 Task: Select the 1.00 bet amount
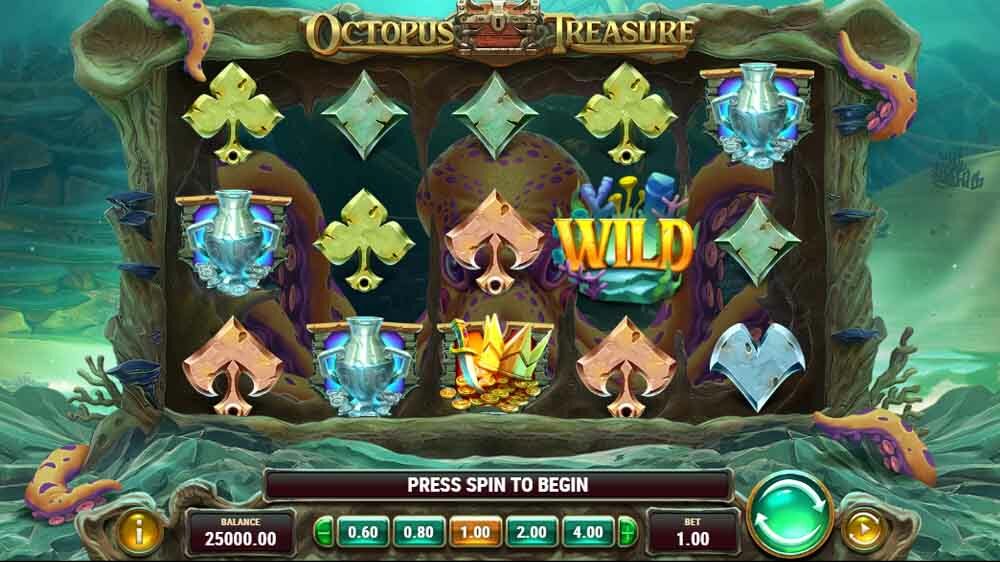pos(475,532)
